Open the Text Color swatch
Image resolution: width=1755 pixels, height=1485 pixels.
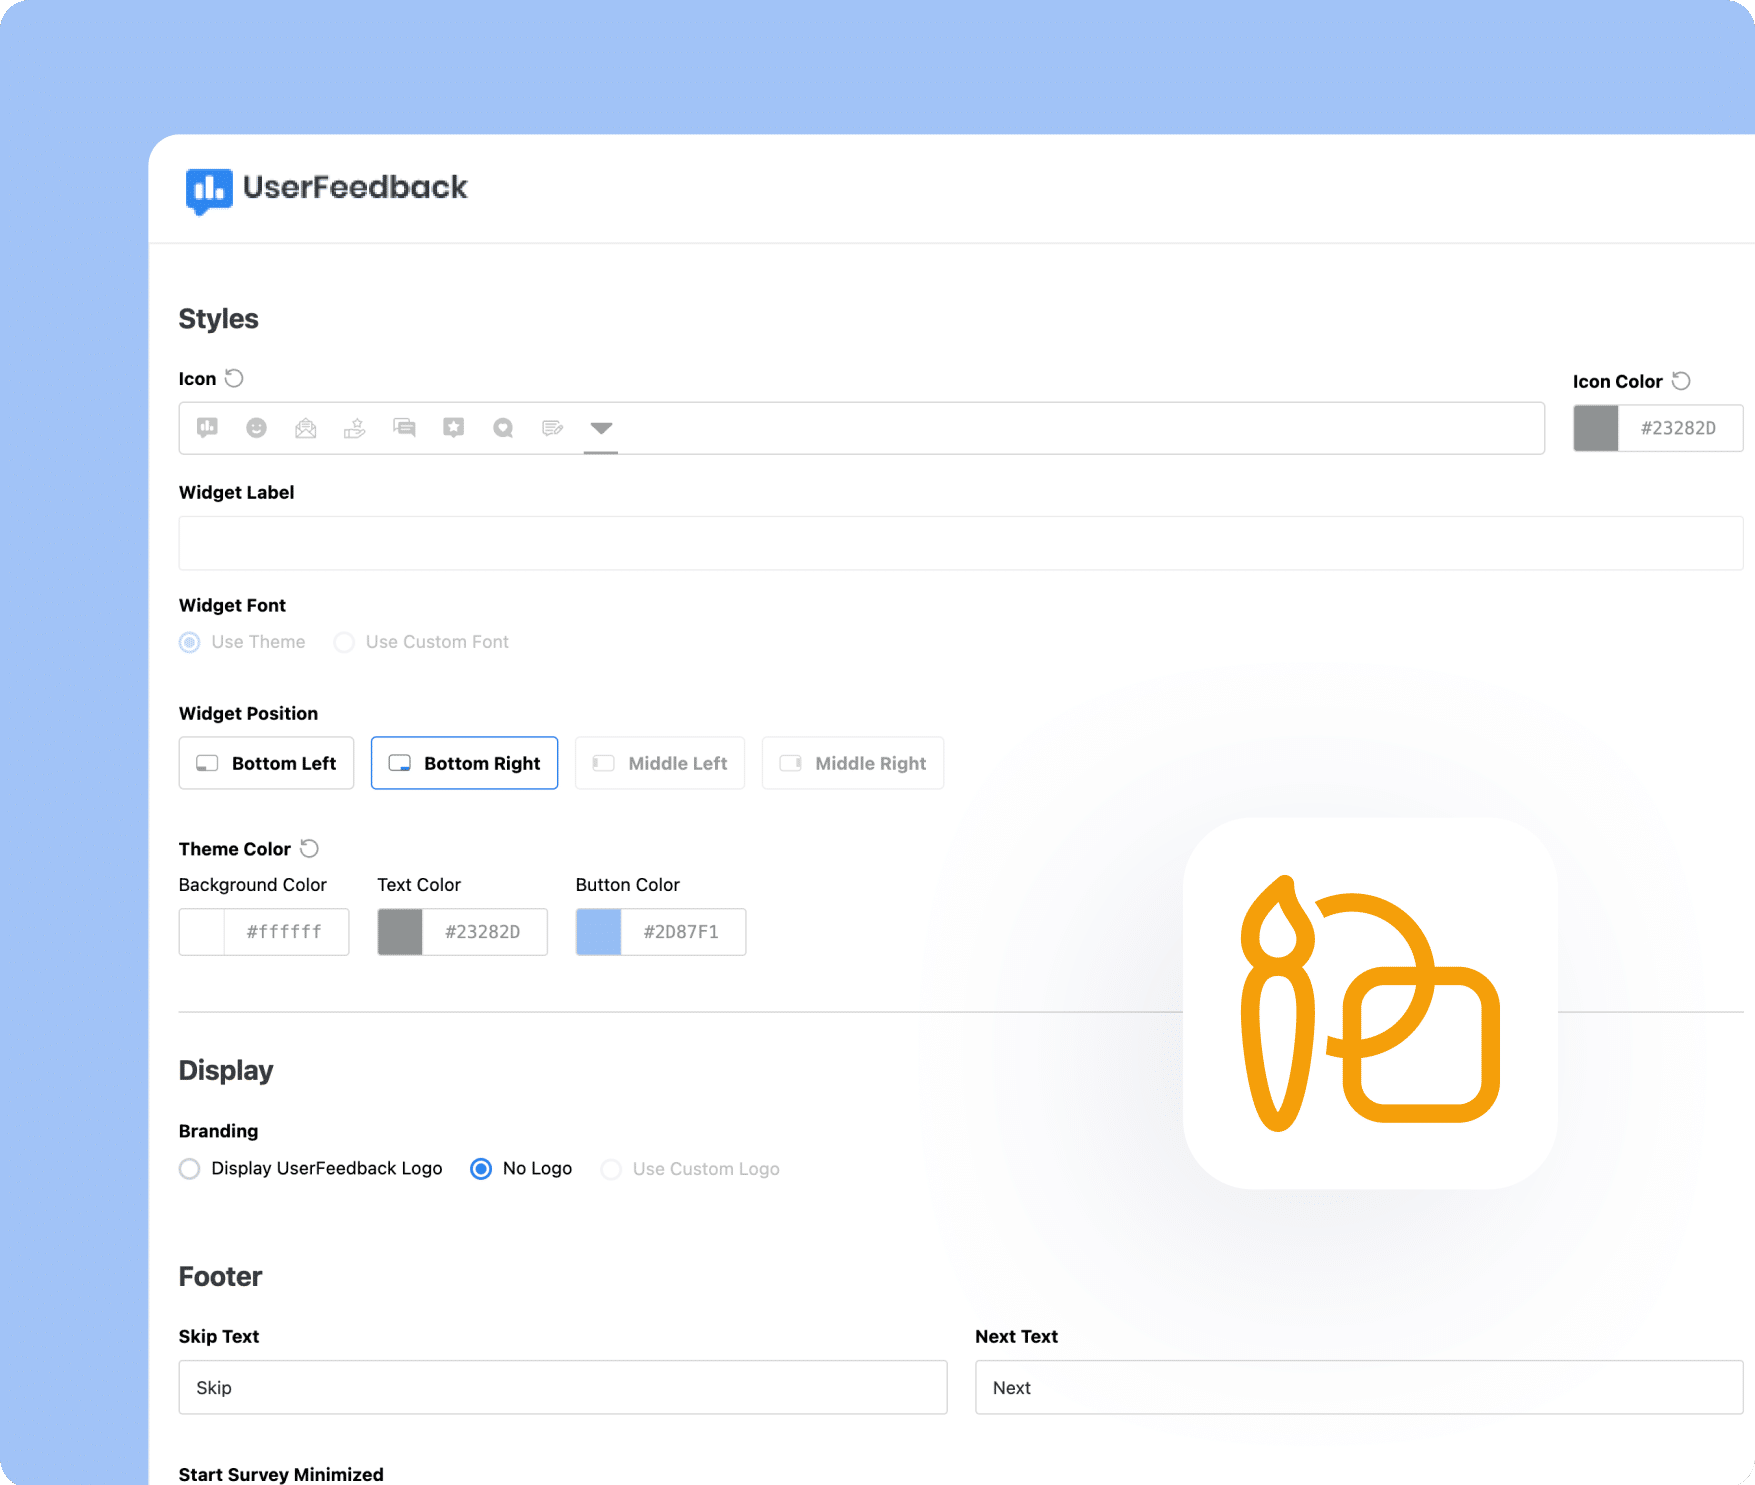pos(400,932)
